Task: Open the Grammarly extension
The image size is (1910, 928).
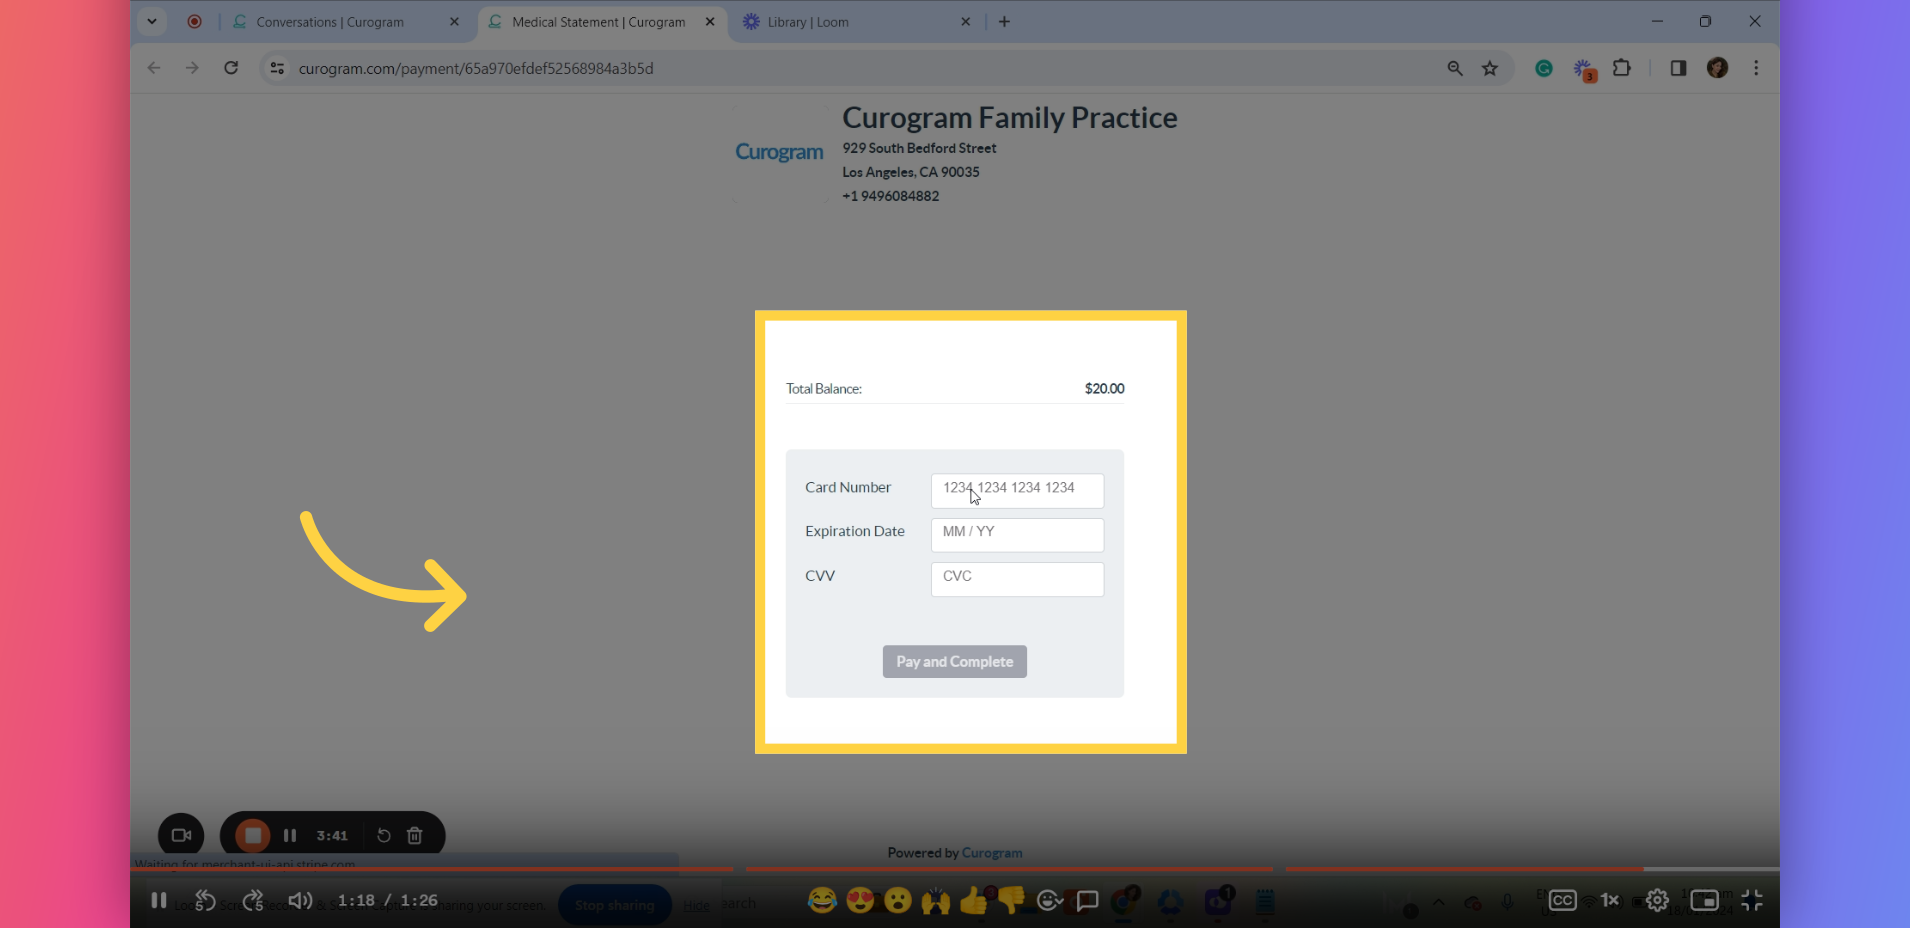Action: click(1544, 68)
